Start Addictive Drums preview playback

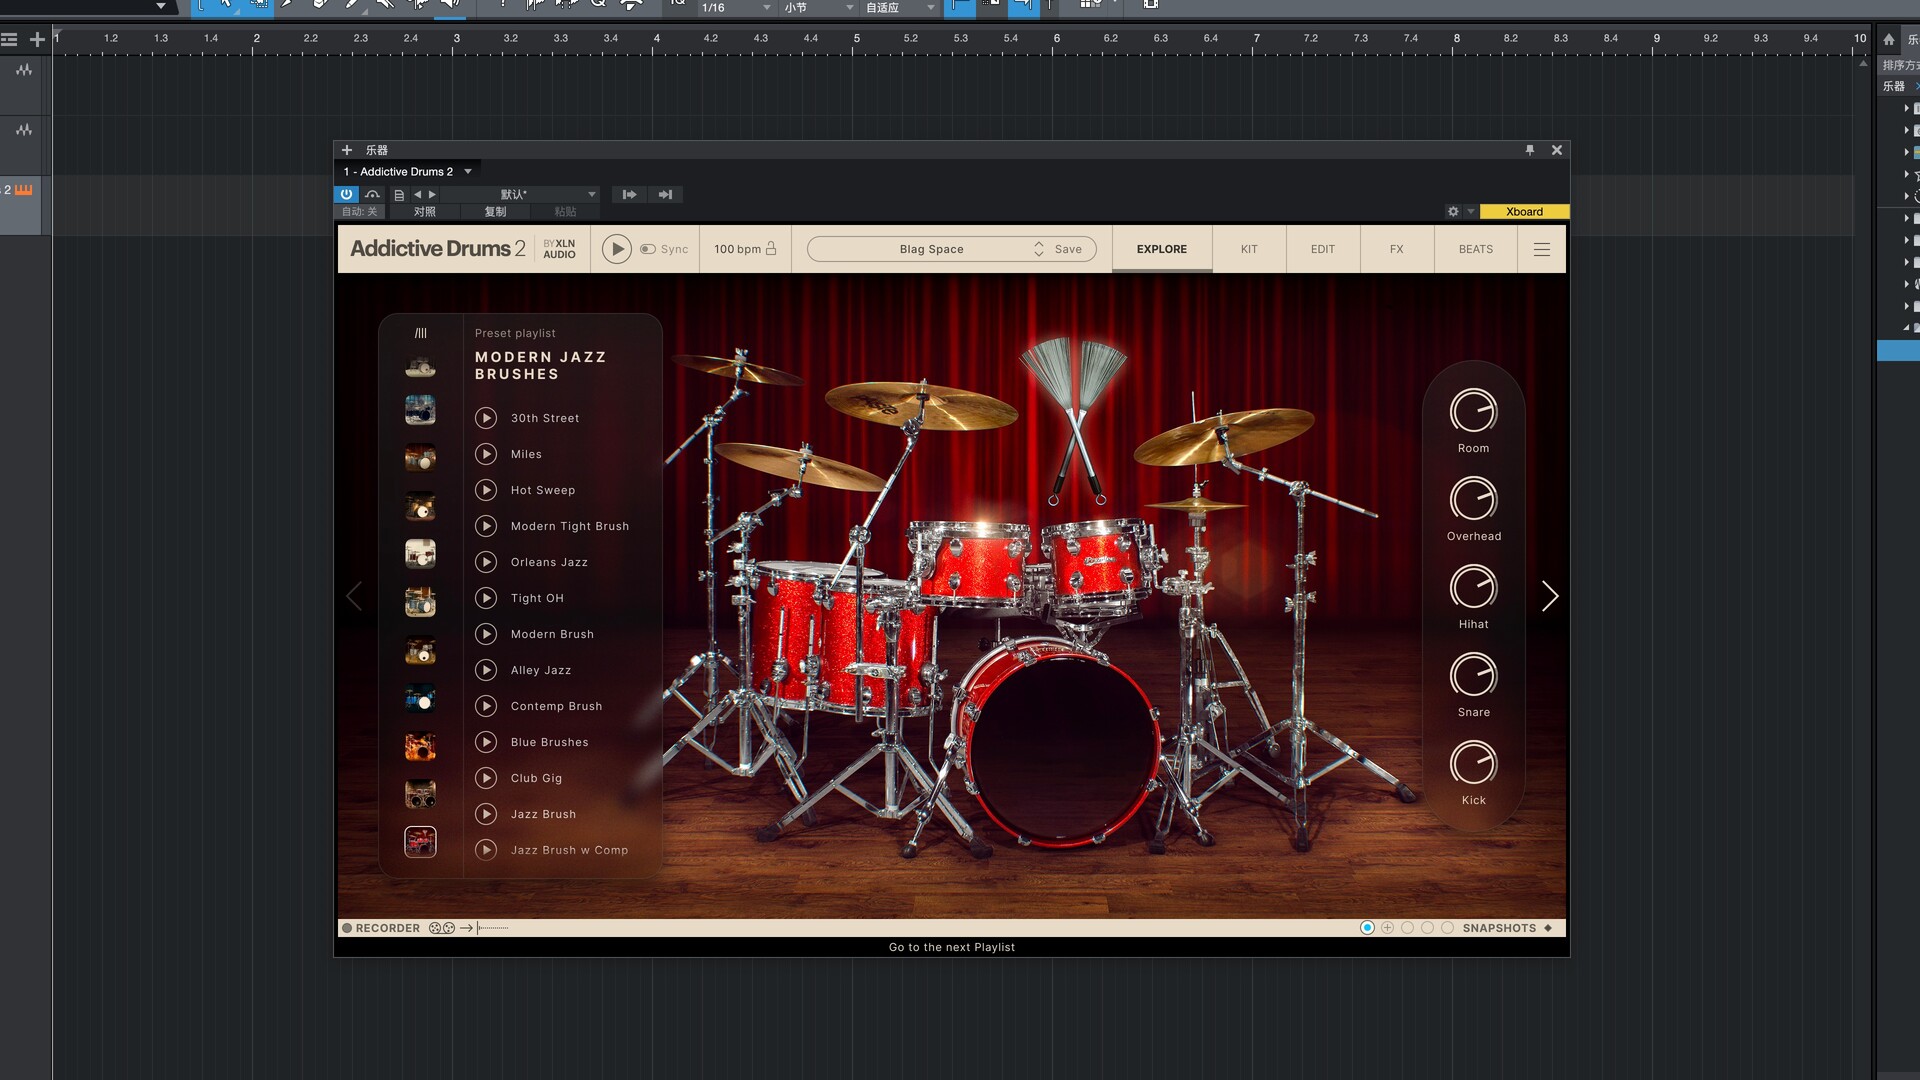(617, 249)
